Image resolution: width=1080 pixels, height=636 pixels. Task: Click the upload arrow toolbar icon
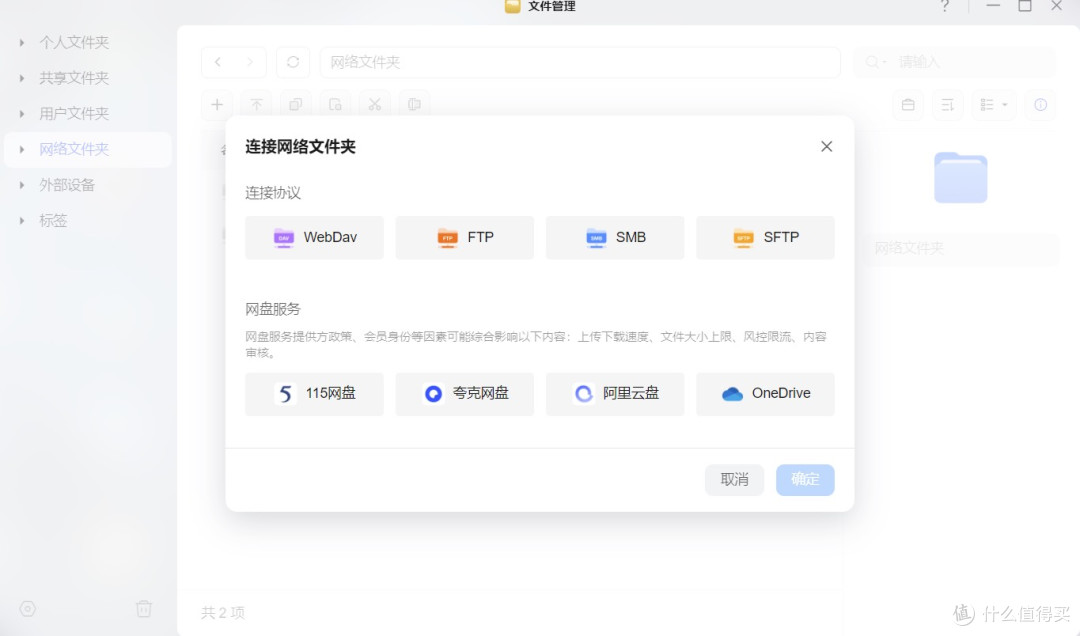256,105
